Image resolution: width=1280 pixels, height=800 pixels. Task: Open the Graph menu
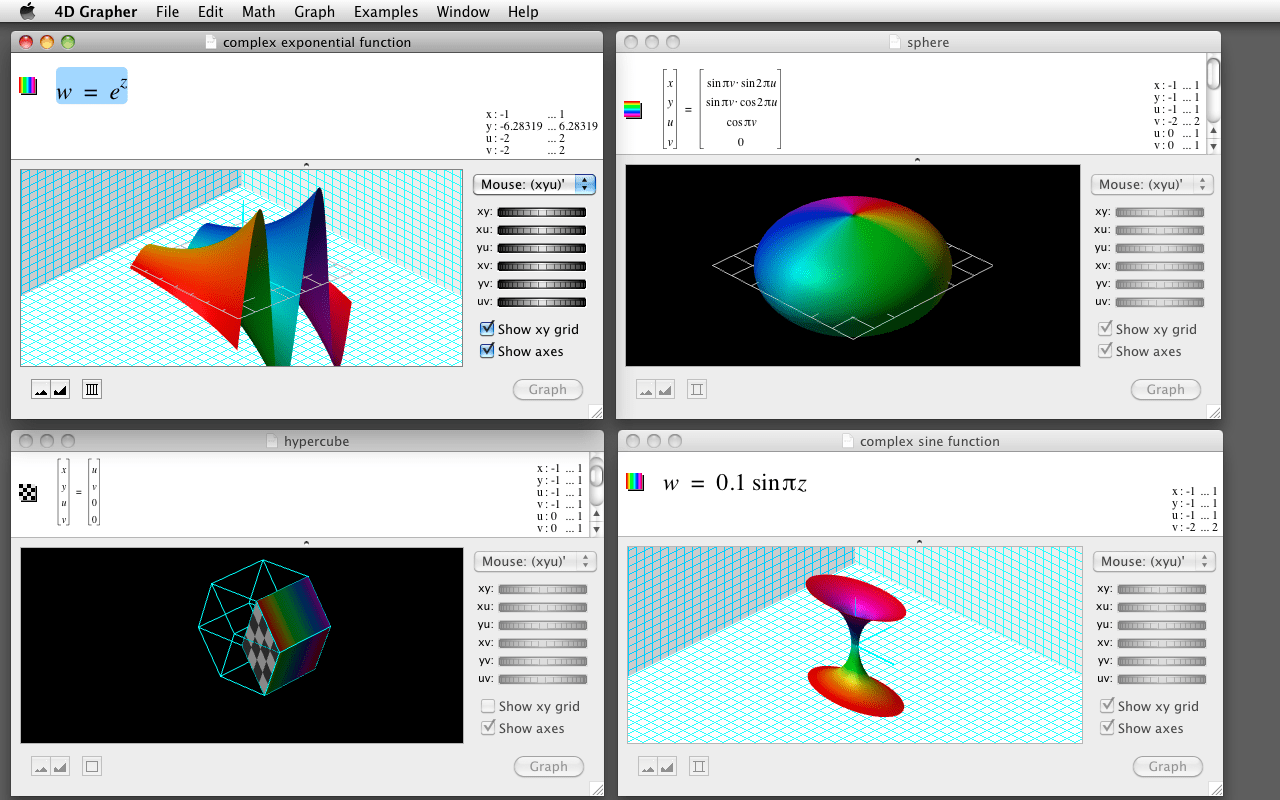(315, 12)
